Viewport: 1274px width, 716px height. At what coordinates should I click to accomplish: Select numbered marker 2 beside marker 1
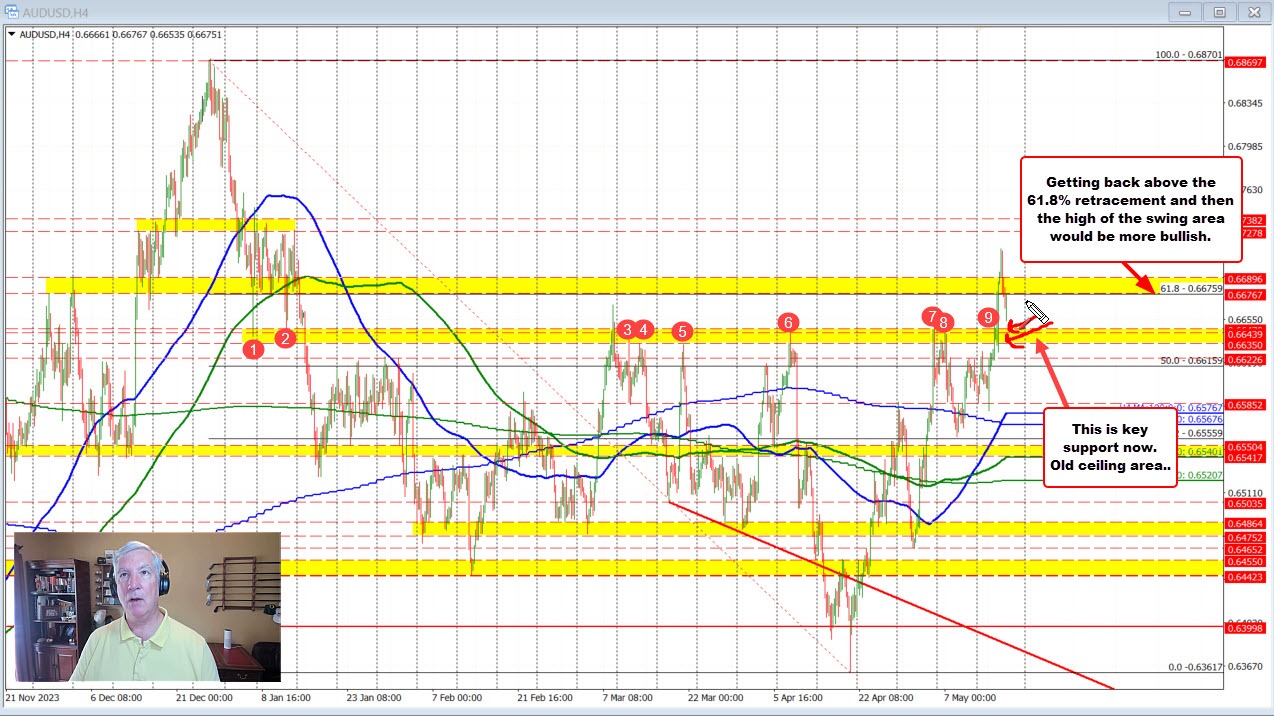(284, 338)
